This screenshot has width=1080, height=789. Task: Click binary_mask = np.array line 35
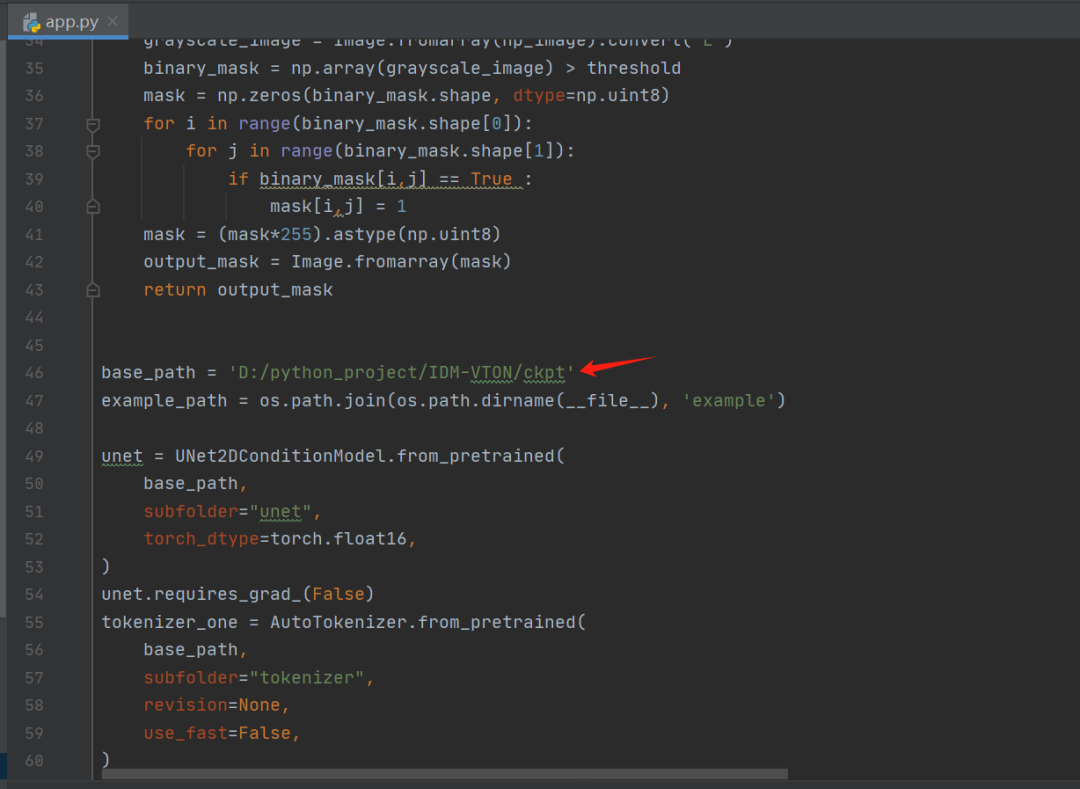click(412, 68)
